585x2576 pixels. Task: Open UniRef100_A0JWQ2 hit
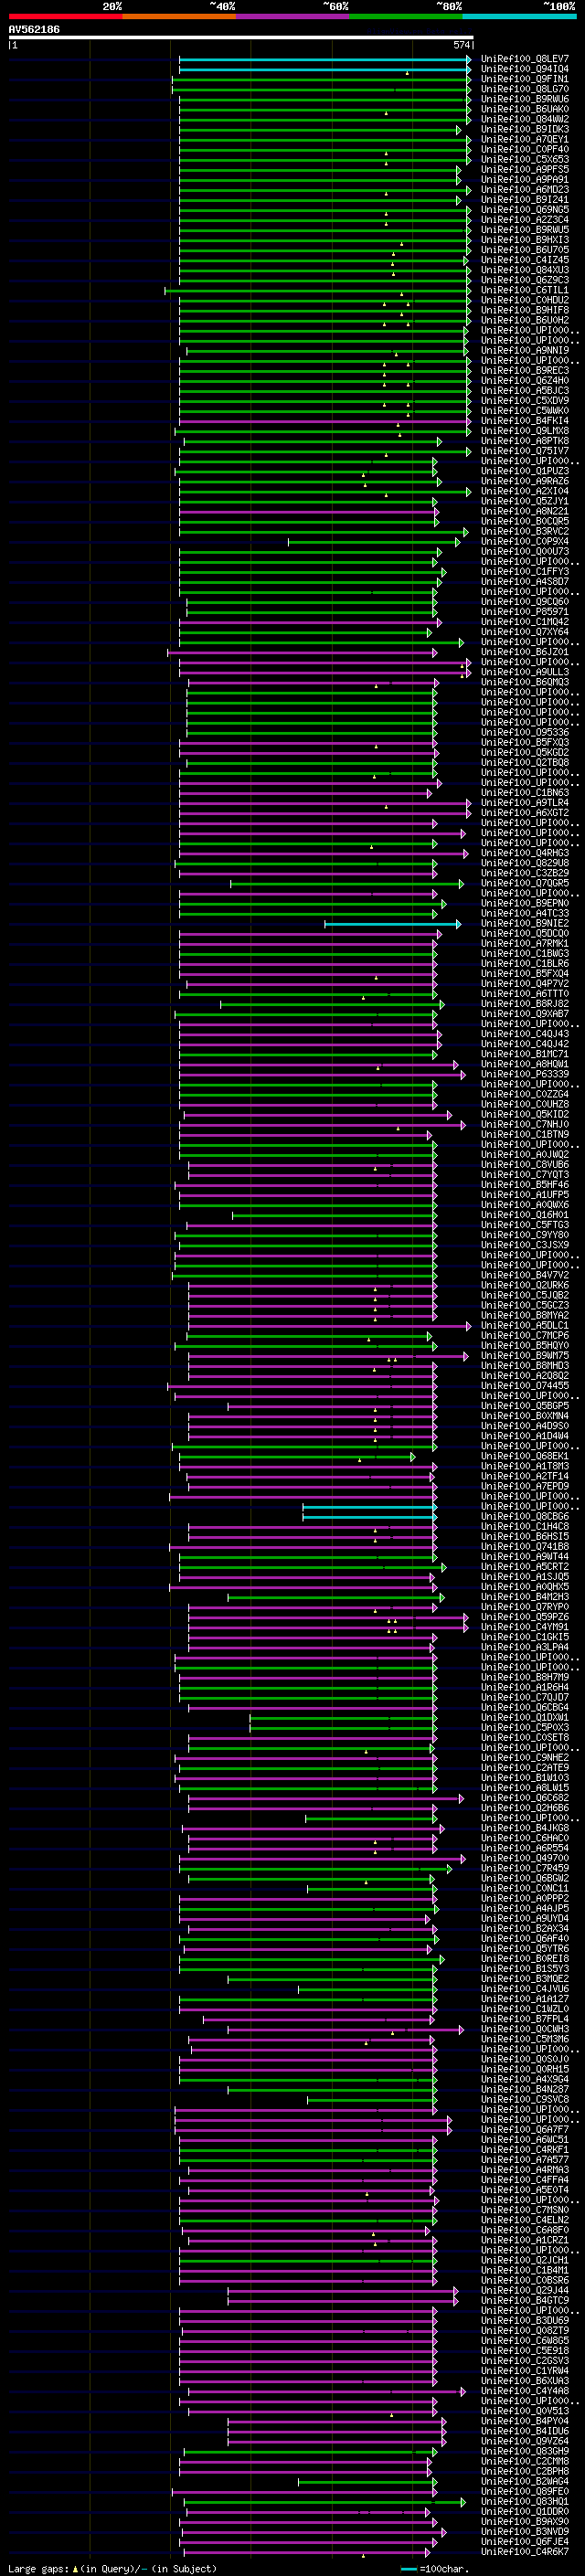pos(525,1154)
